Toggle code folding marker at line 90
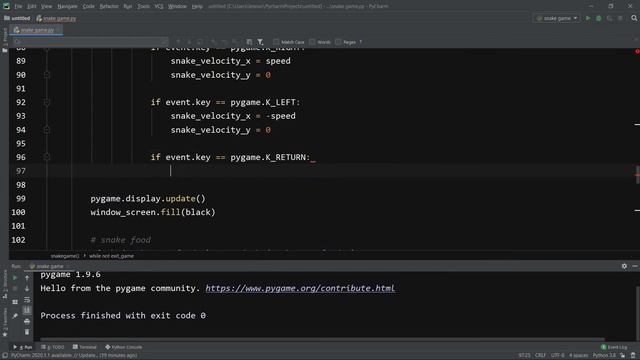 click(47, 75)
